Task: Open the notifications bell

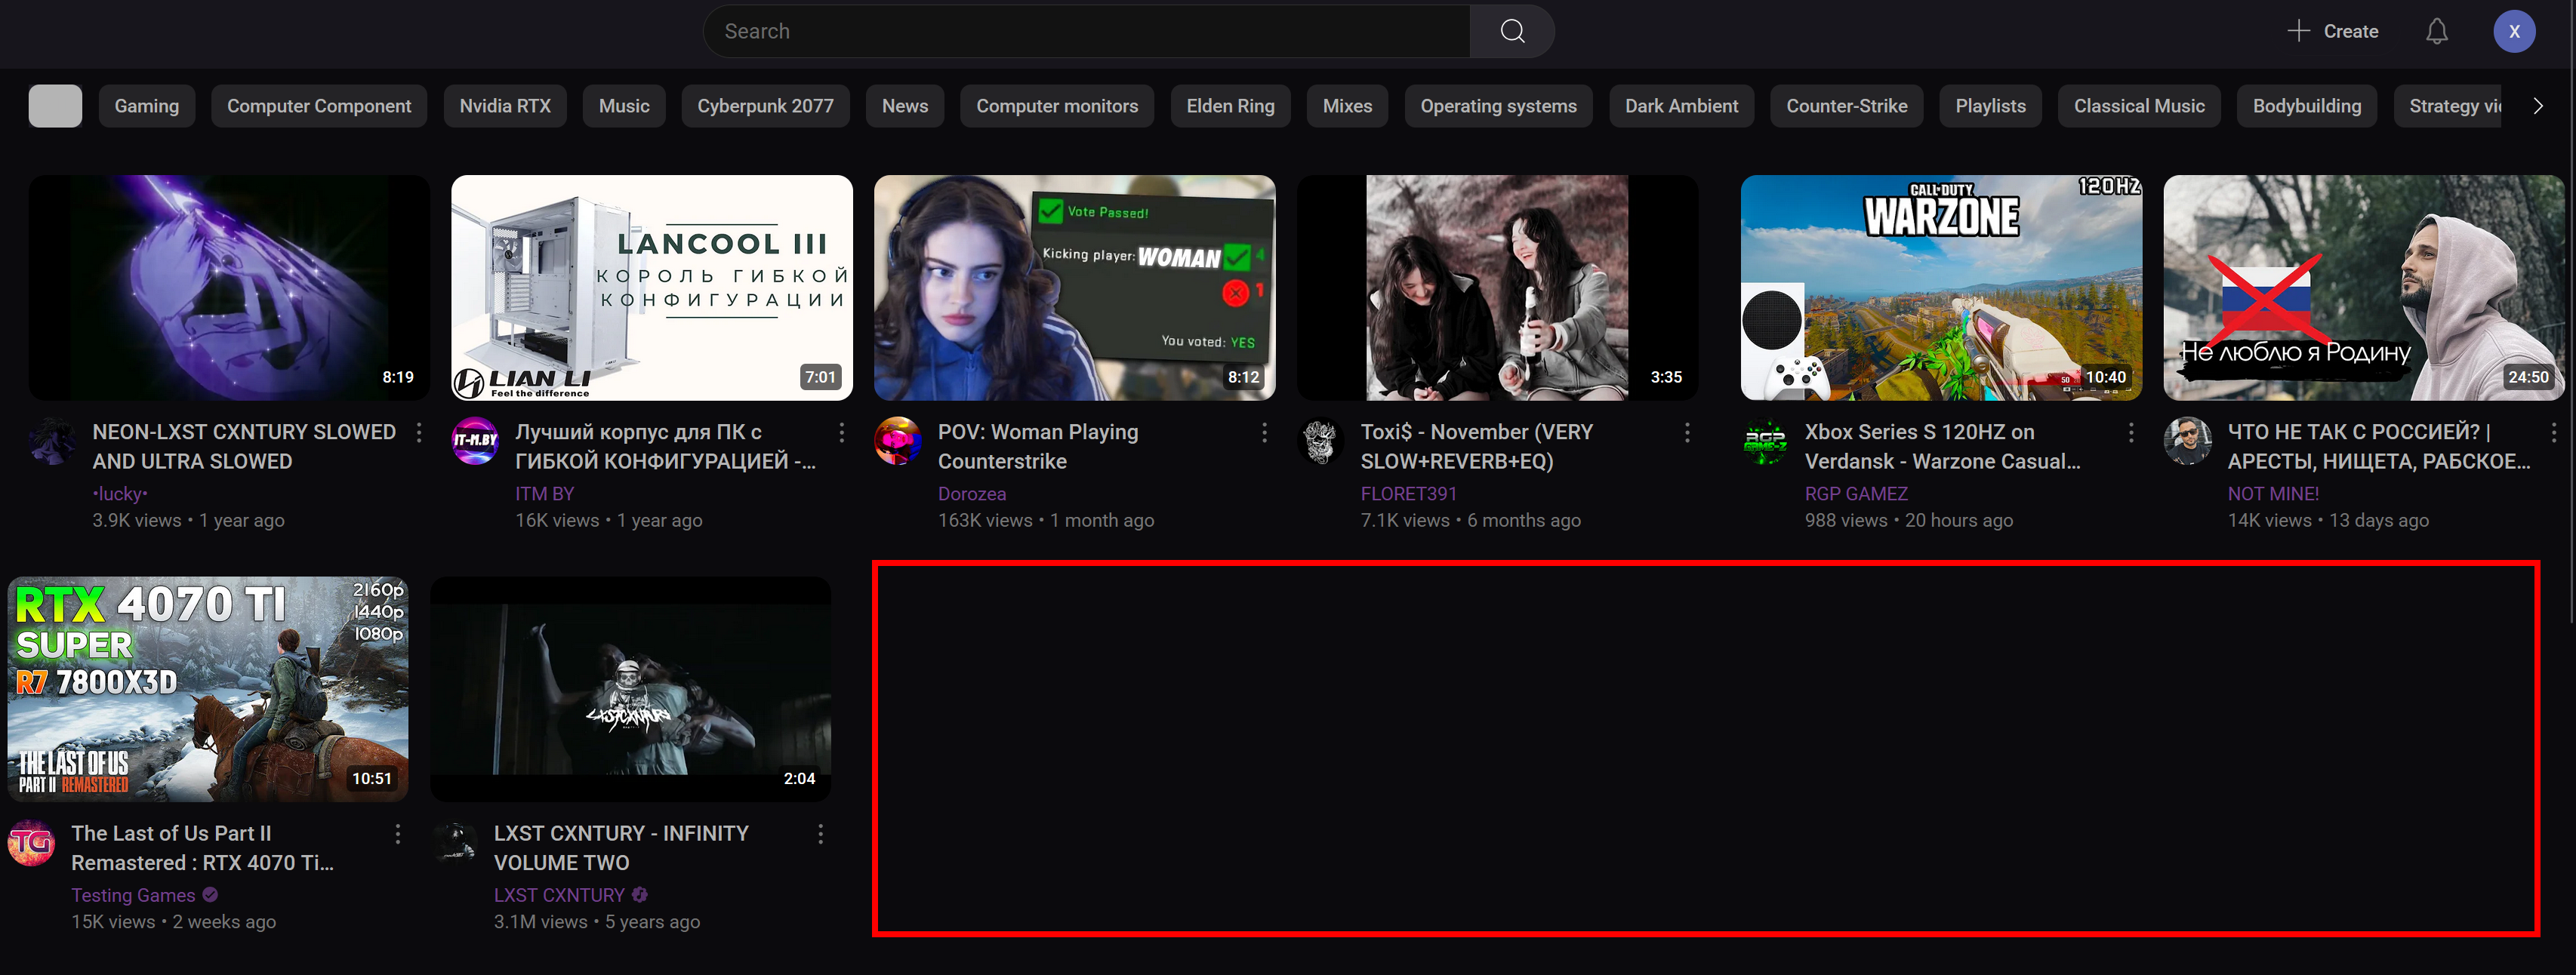Action: click(2436, 31)
